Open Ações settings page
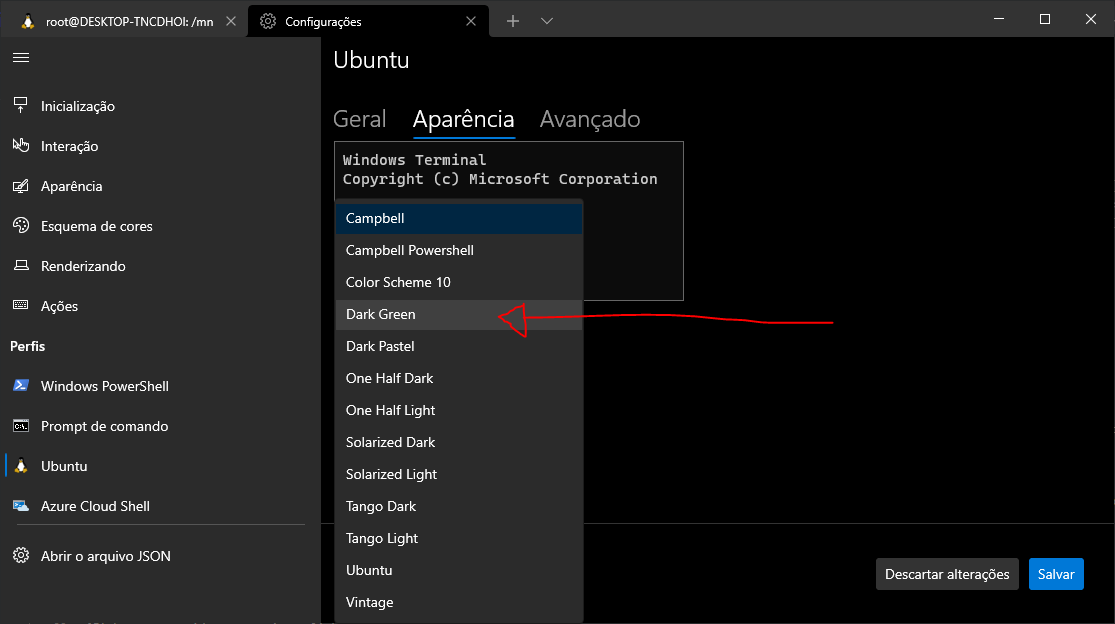 (x=160, y=306)
